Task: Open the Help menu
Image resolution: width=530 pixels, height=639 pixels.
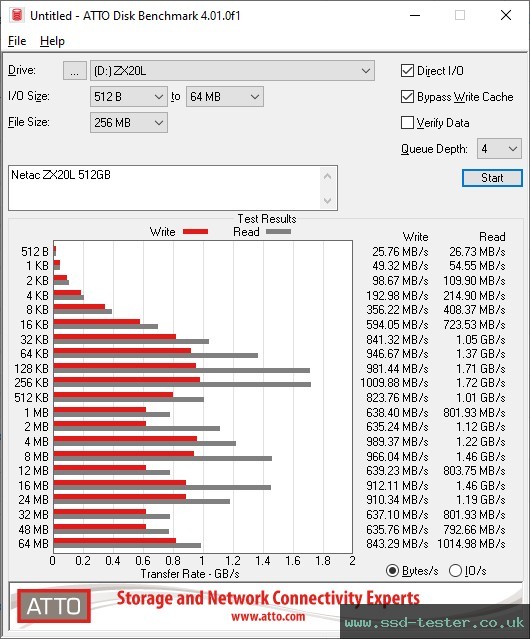Action: (52, 41)
